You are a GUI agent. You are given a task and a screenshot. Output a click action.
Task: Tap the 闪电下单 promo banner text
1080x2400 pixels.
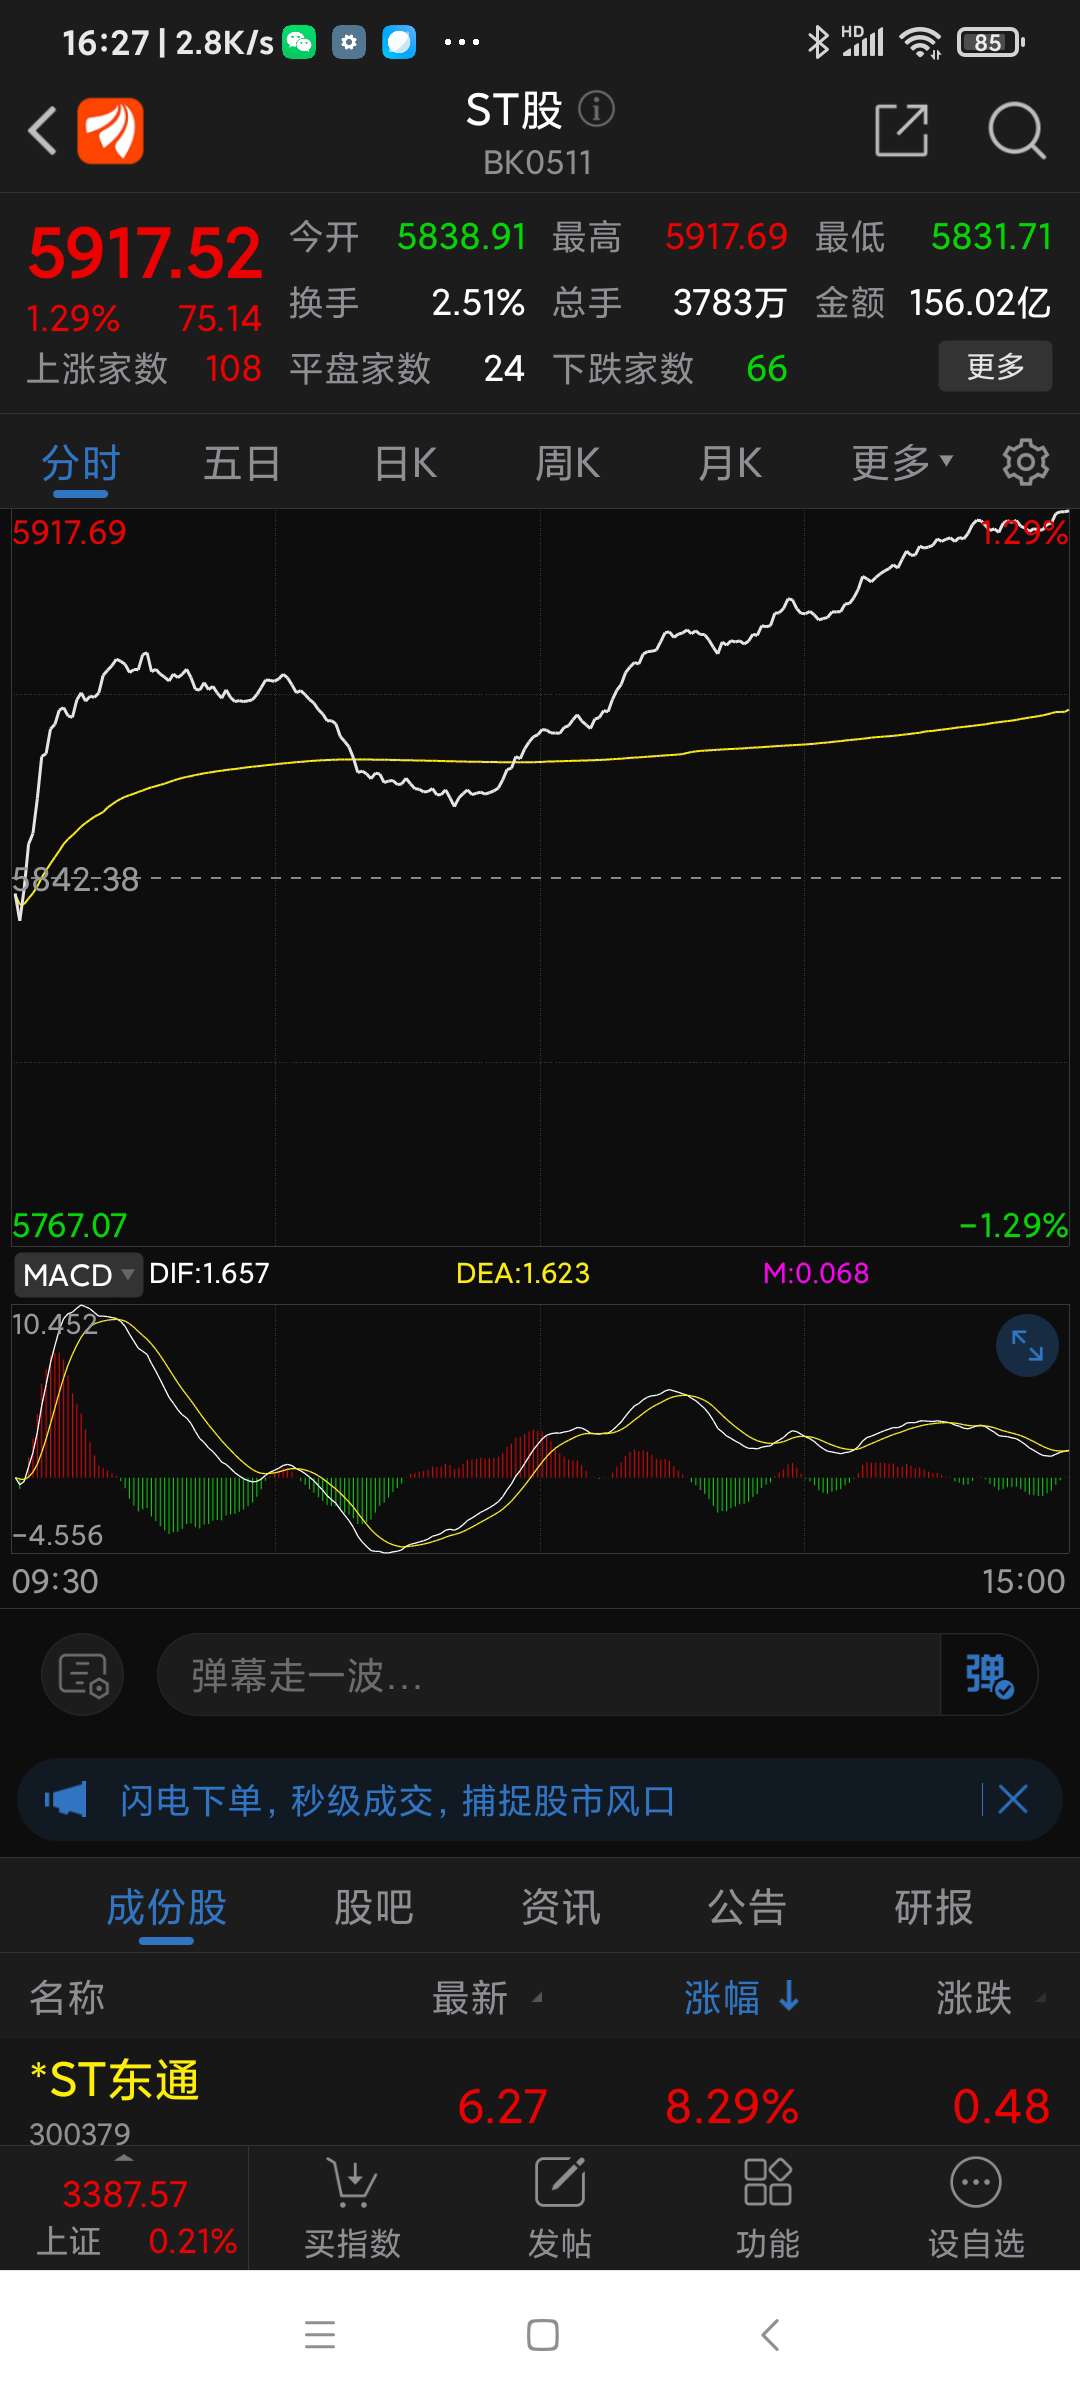397,1800
